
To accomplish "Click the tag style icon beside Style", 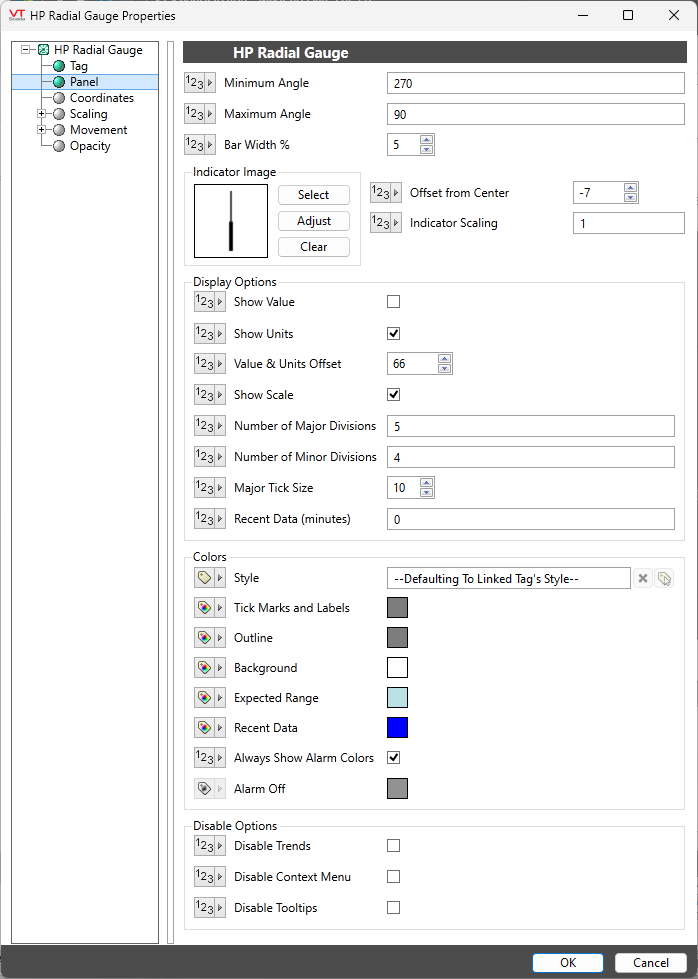I will 209,578.
